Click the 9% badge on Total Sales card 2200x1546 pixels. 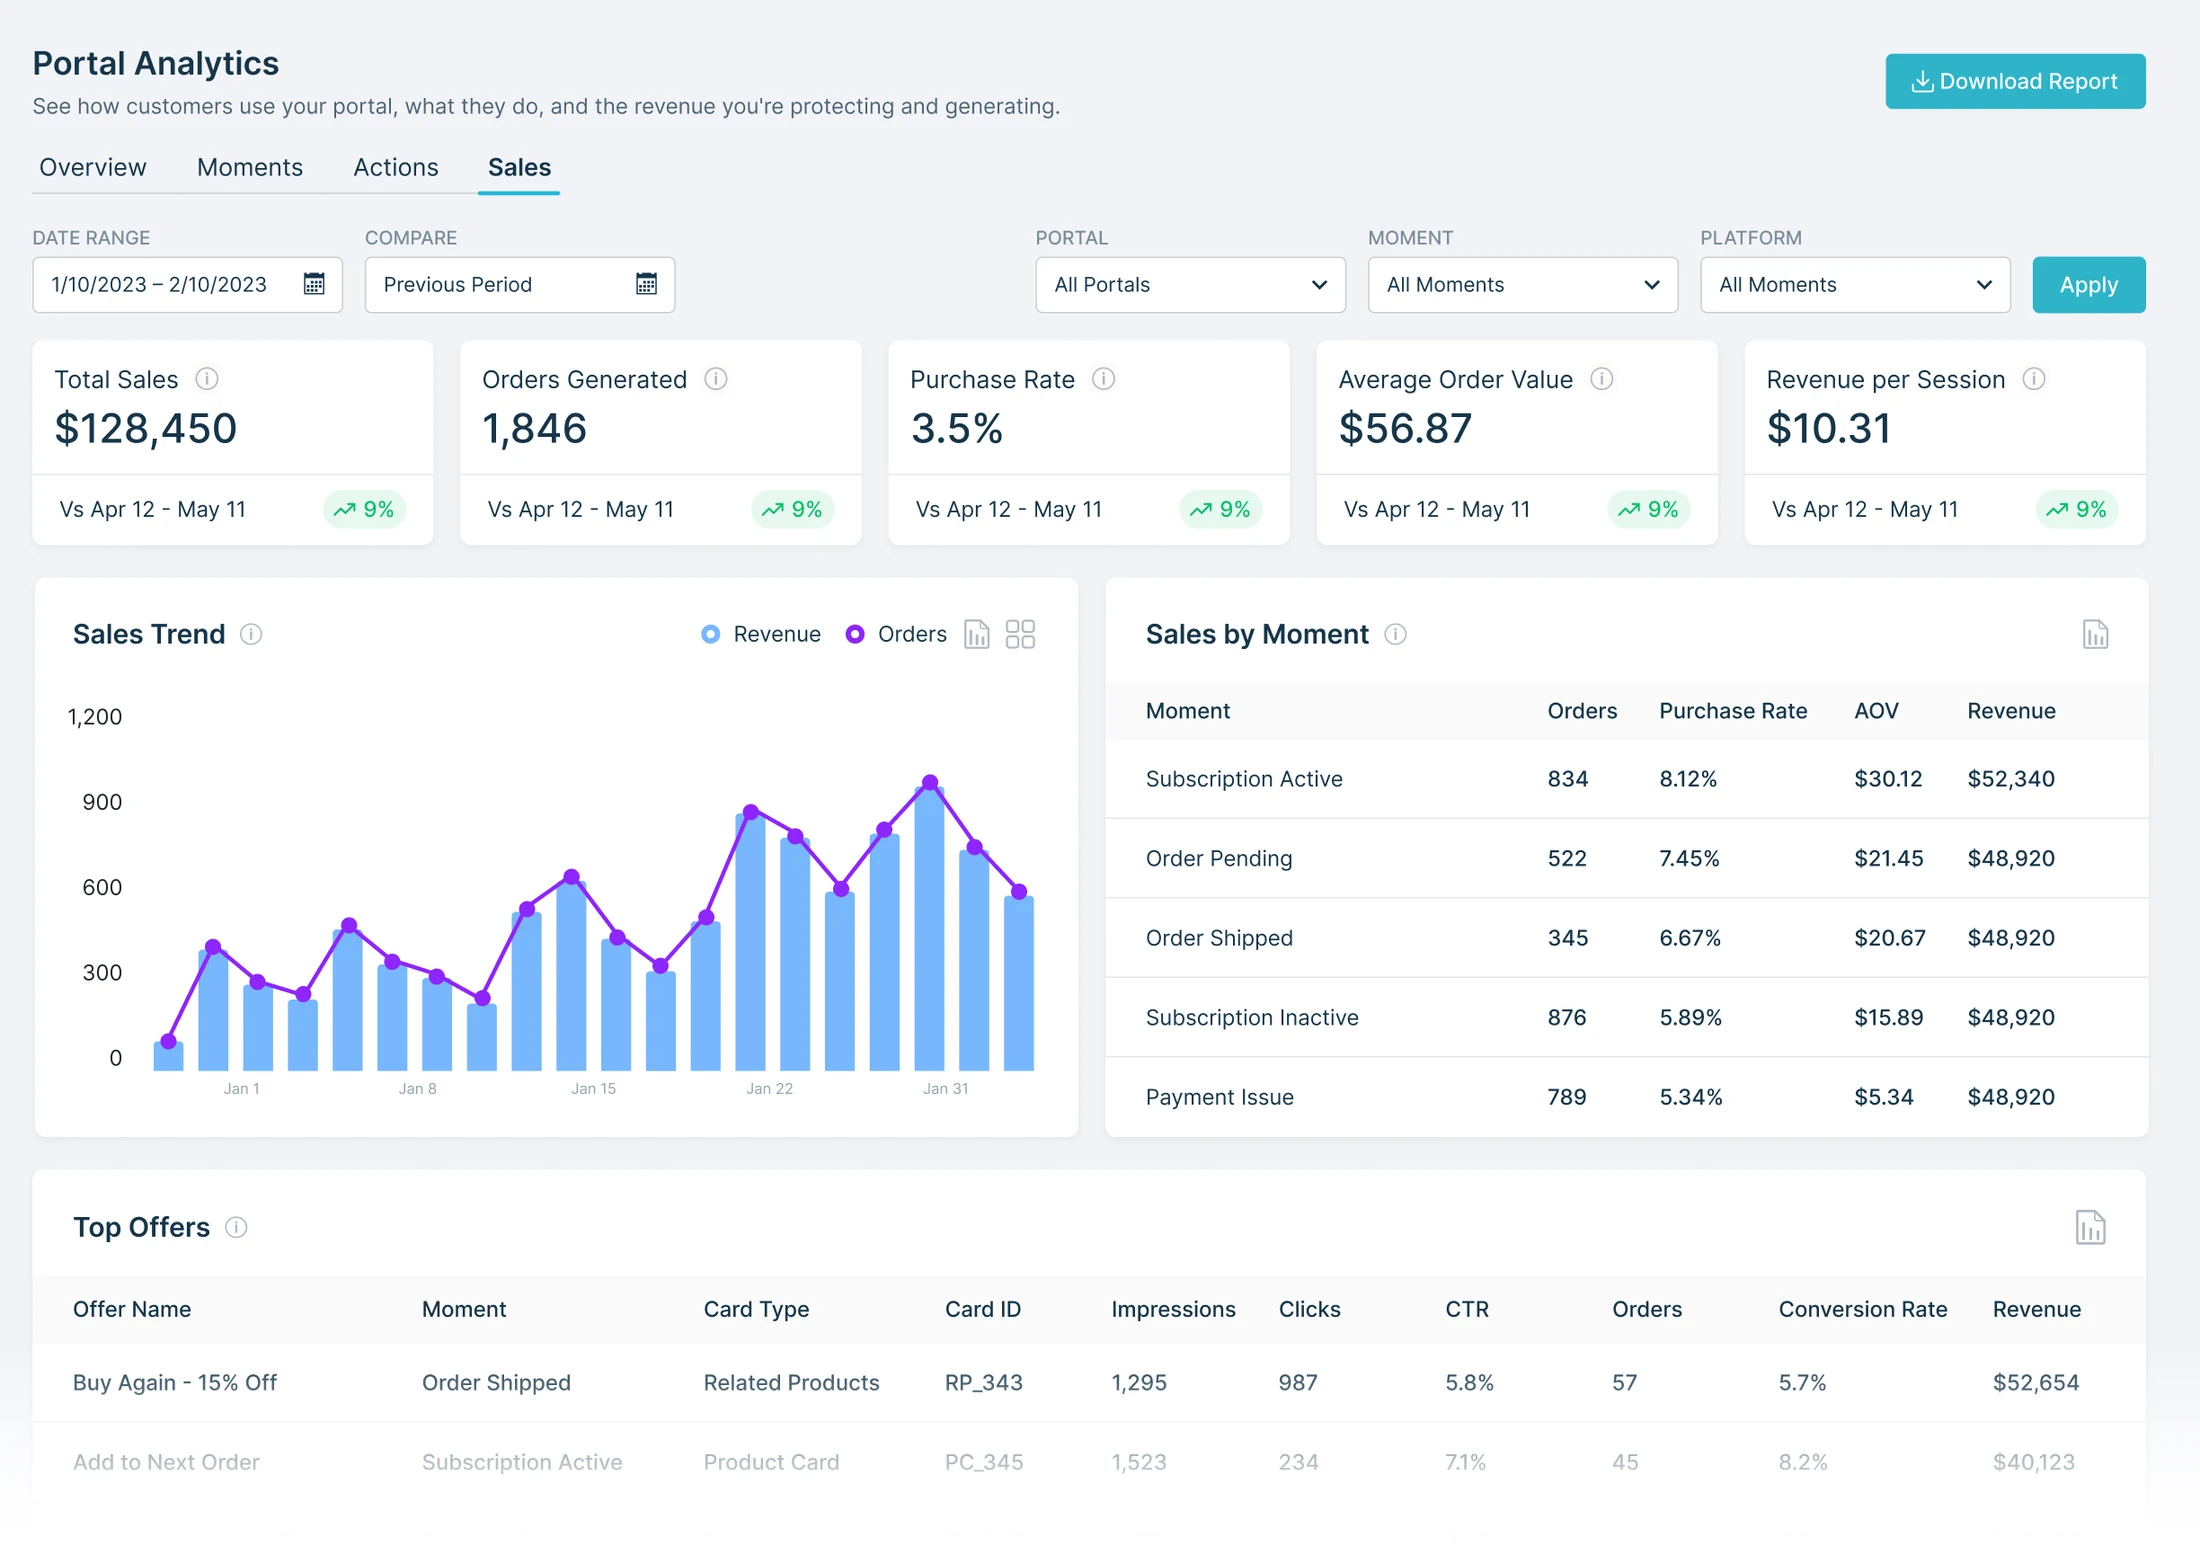point(364,509)
